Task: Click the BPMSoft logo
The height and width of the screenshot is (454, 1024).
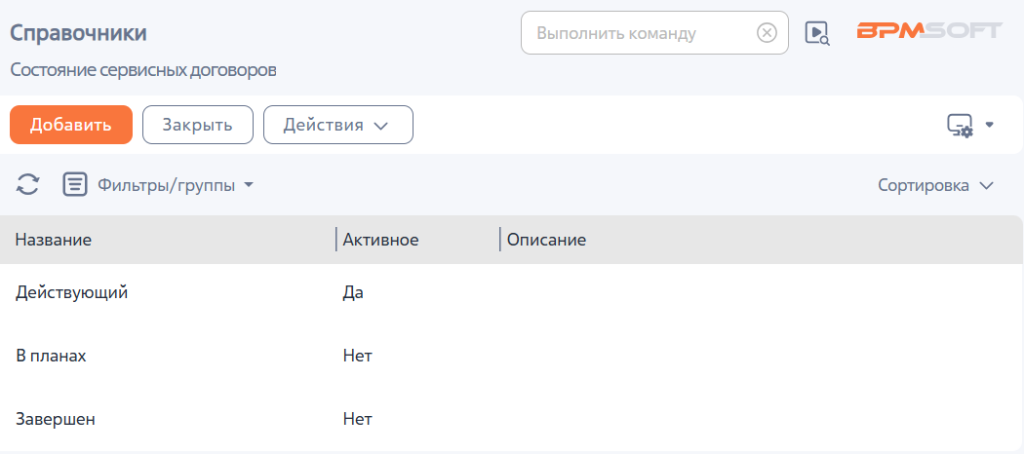Action: point(929,31)
